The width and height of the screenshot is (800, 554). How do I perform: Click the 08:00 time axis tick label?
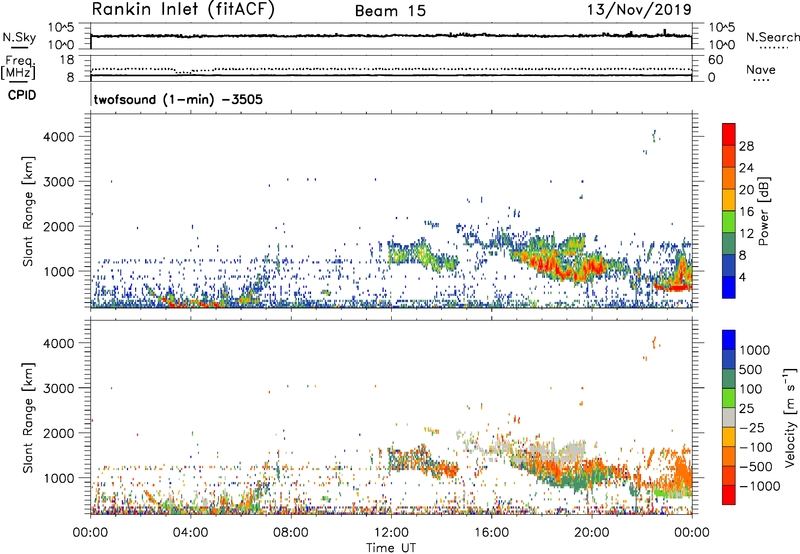click(x=291, y=533)
